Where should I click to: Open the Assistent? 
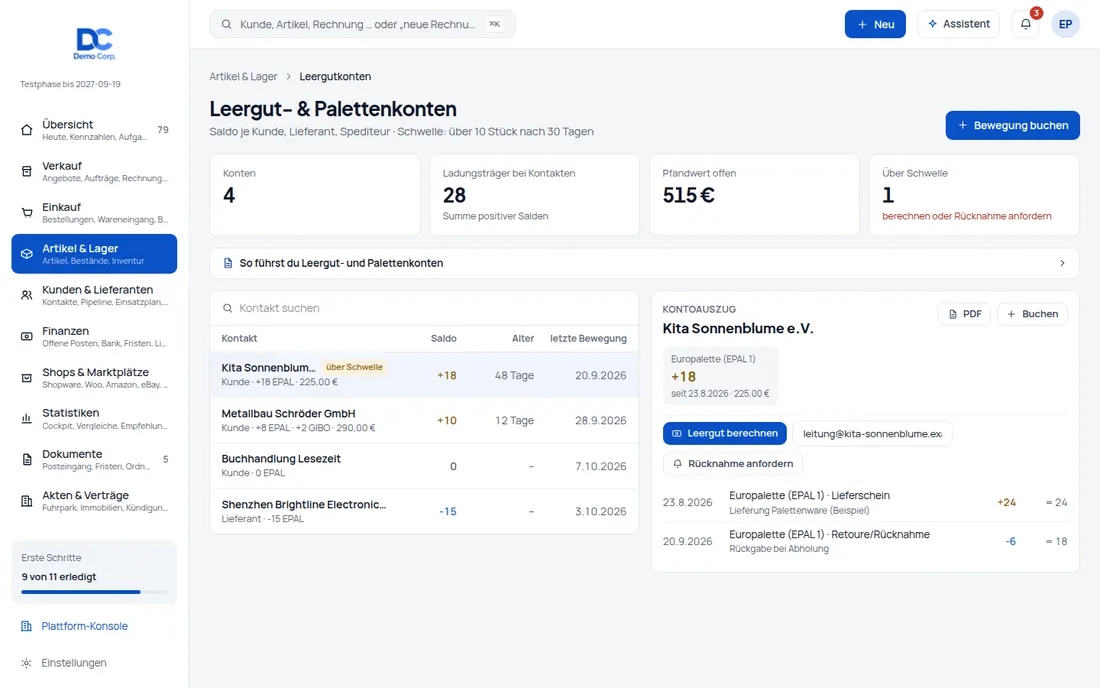[958, 24]
